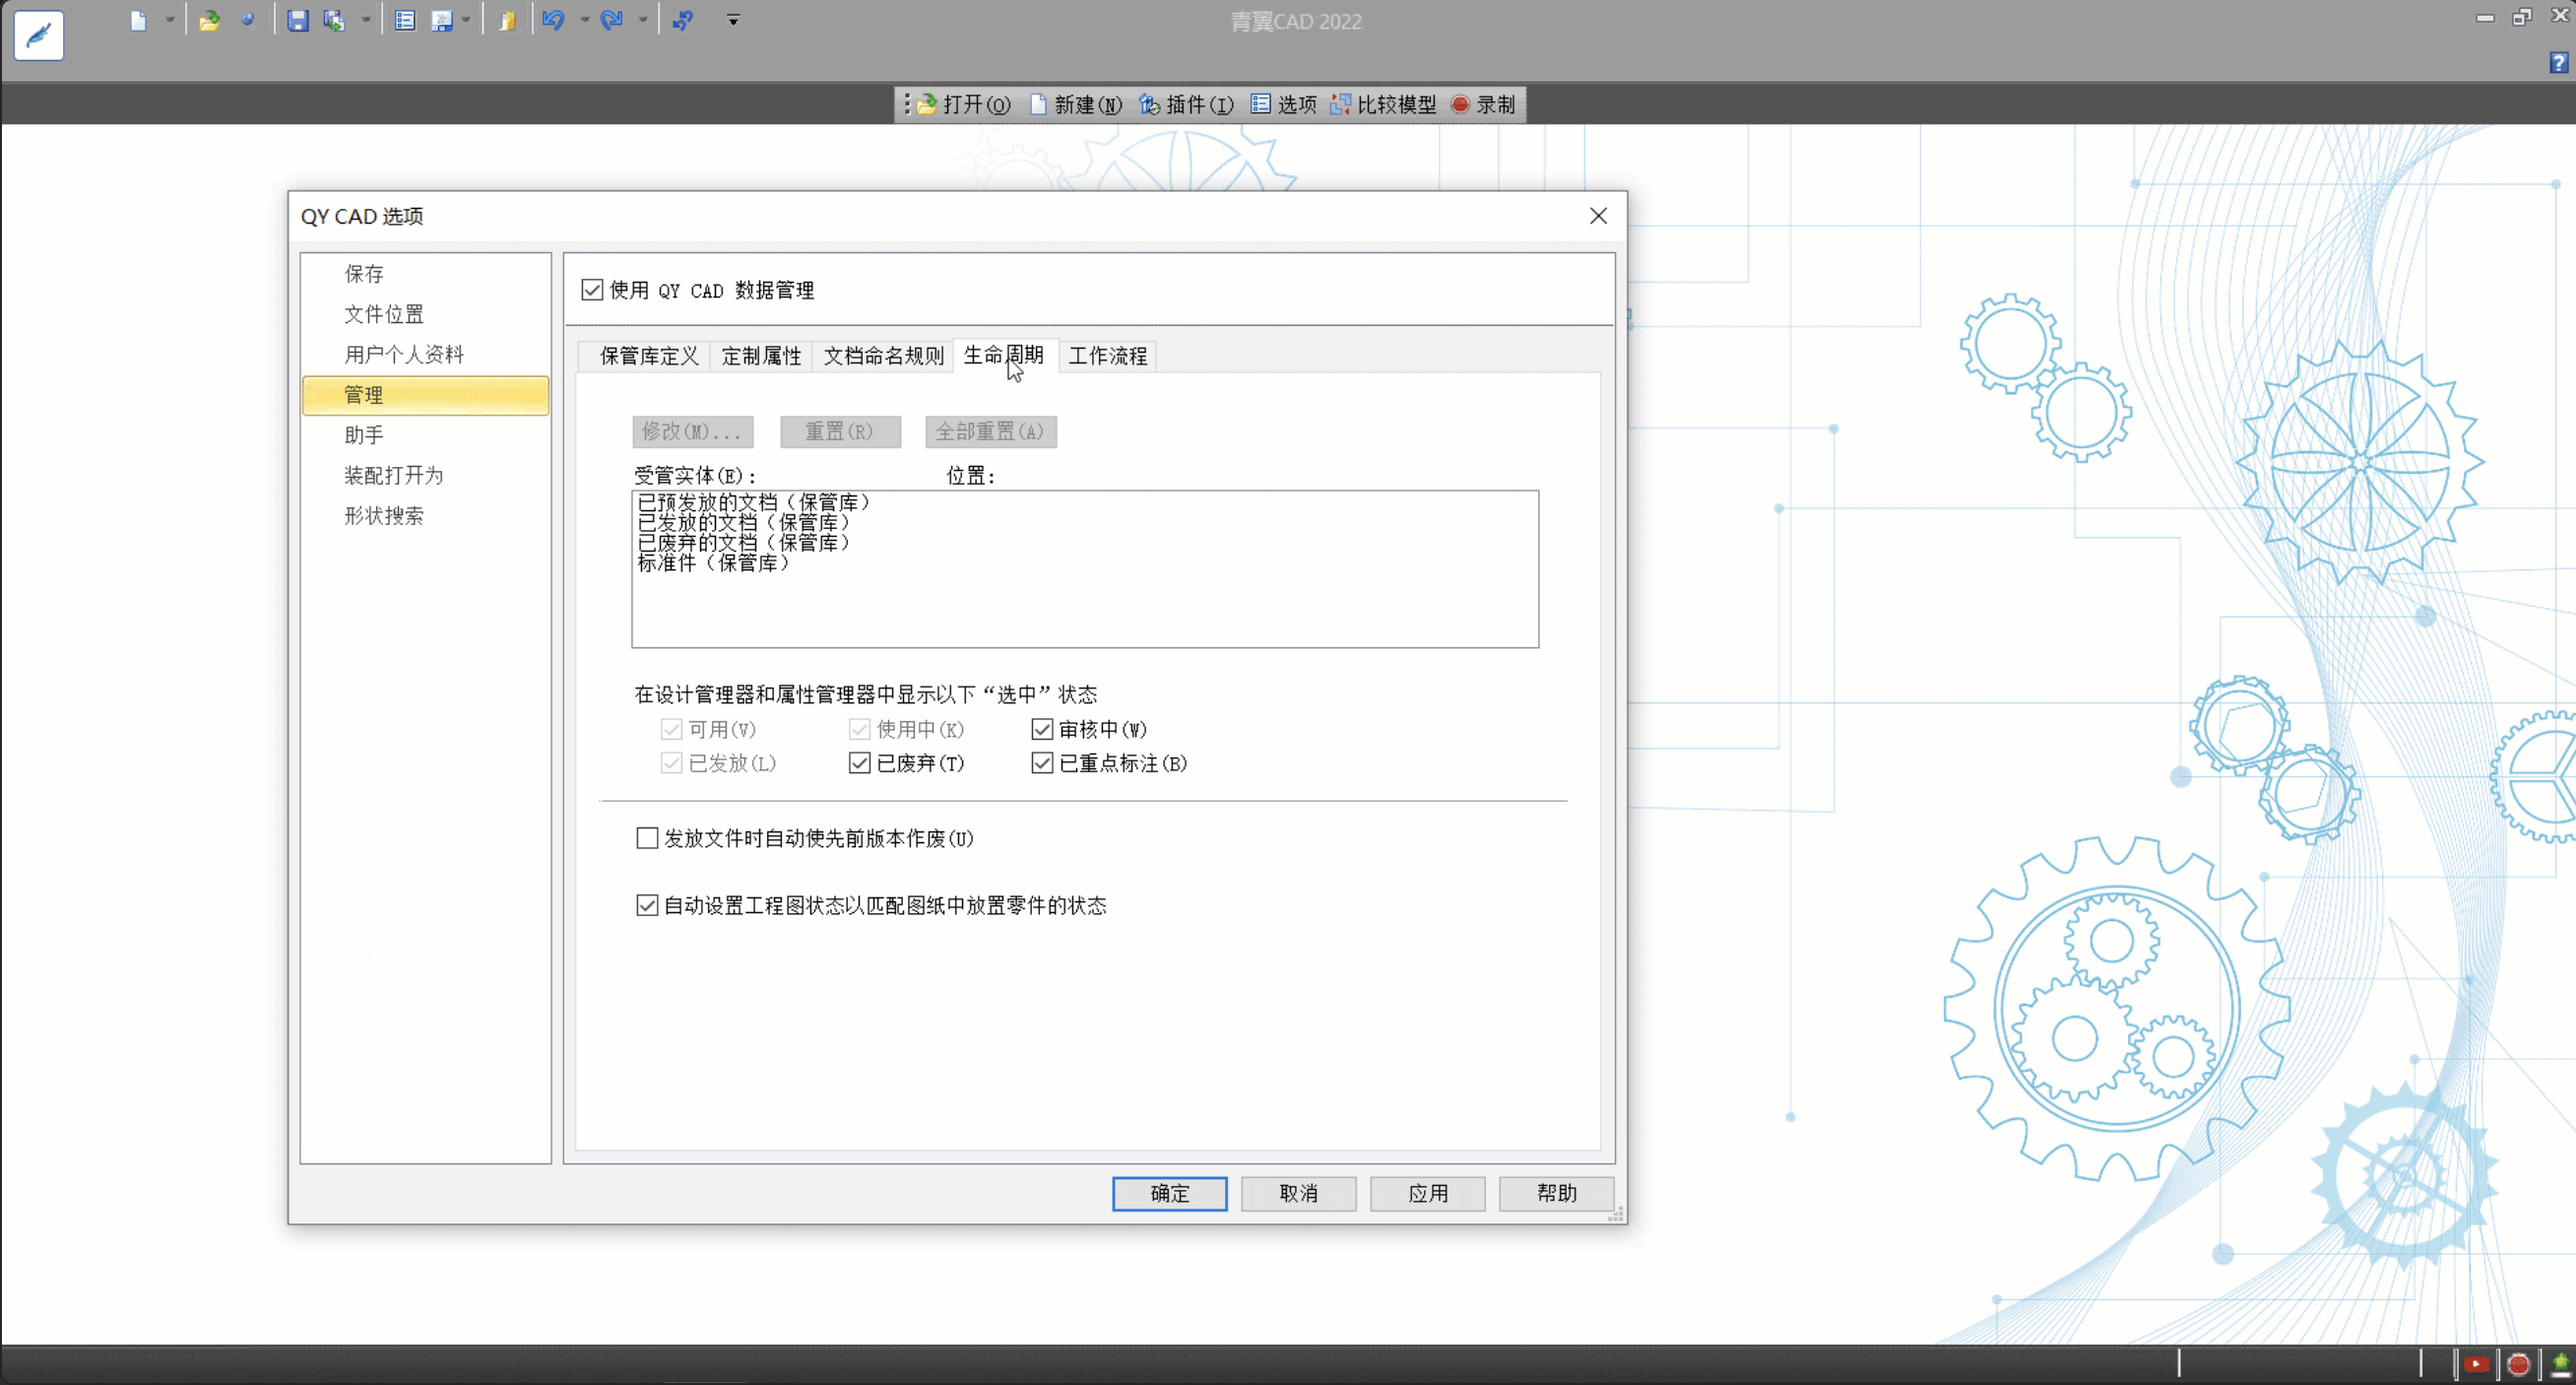Select 保存 in options sidebar
Image resolution: width=2576 pixels, height=1385 pixels.
tap(426, 274)
